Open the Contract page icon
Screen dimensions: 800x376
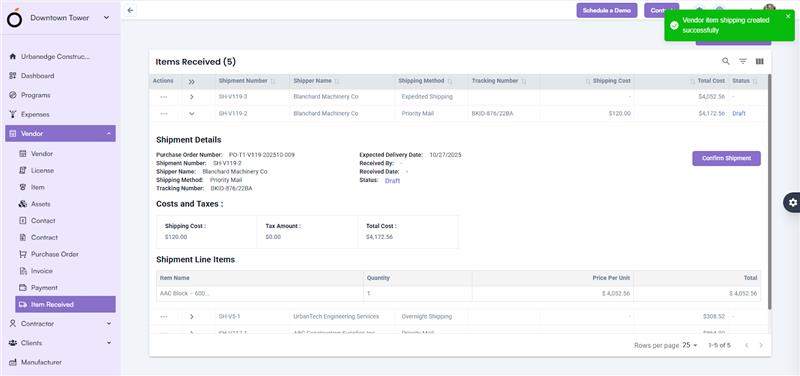pos(22,237)
